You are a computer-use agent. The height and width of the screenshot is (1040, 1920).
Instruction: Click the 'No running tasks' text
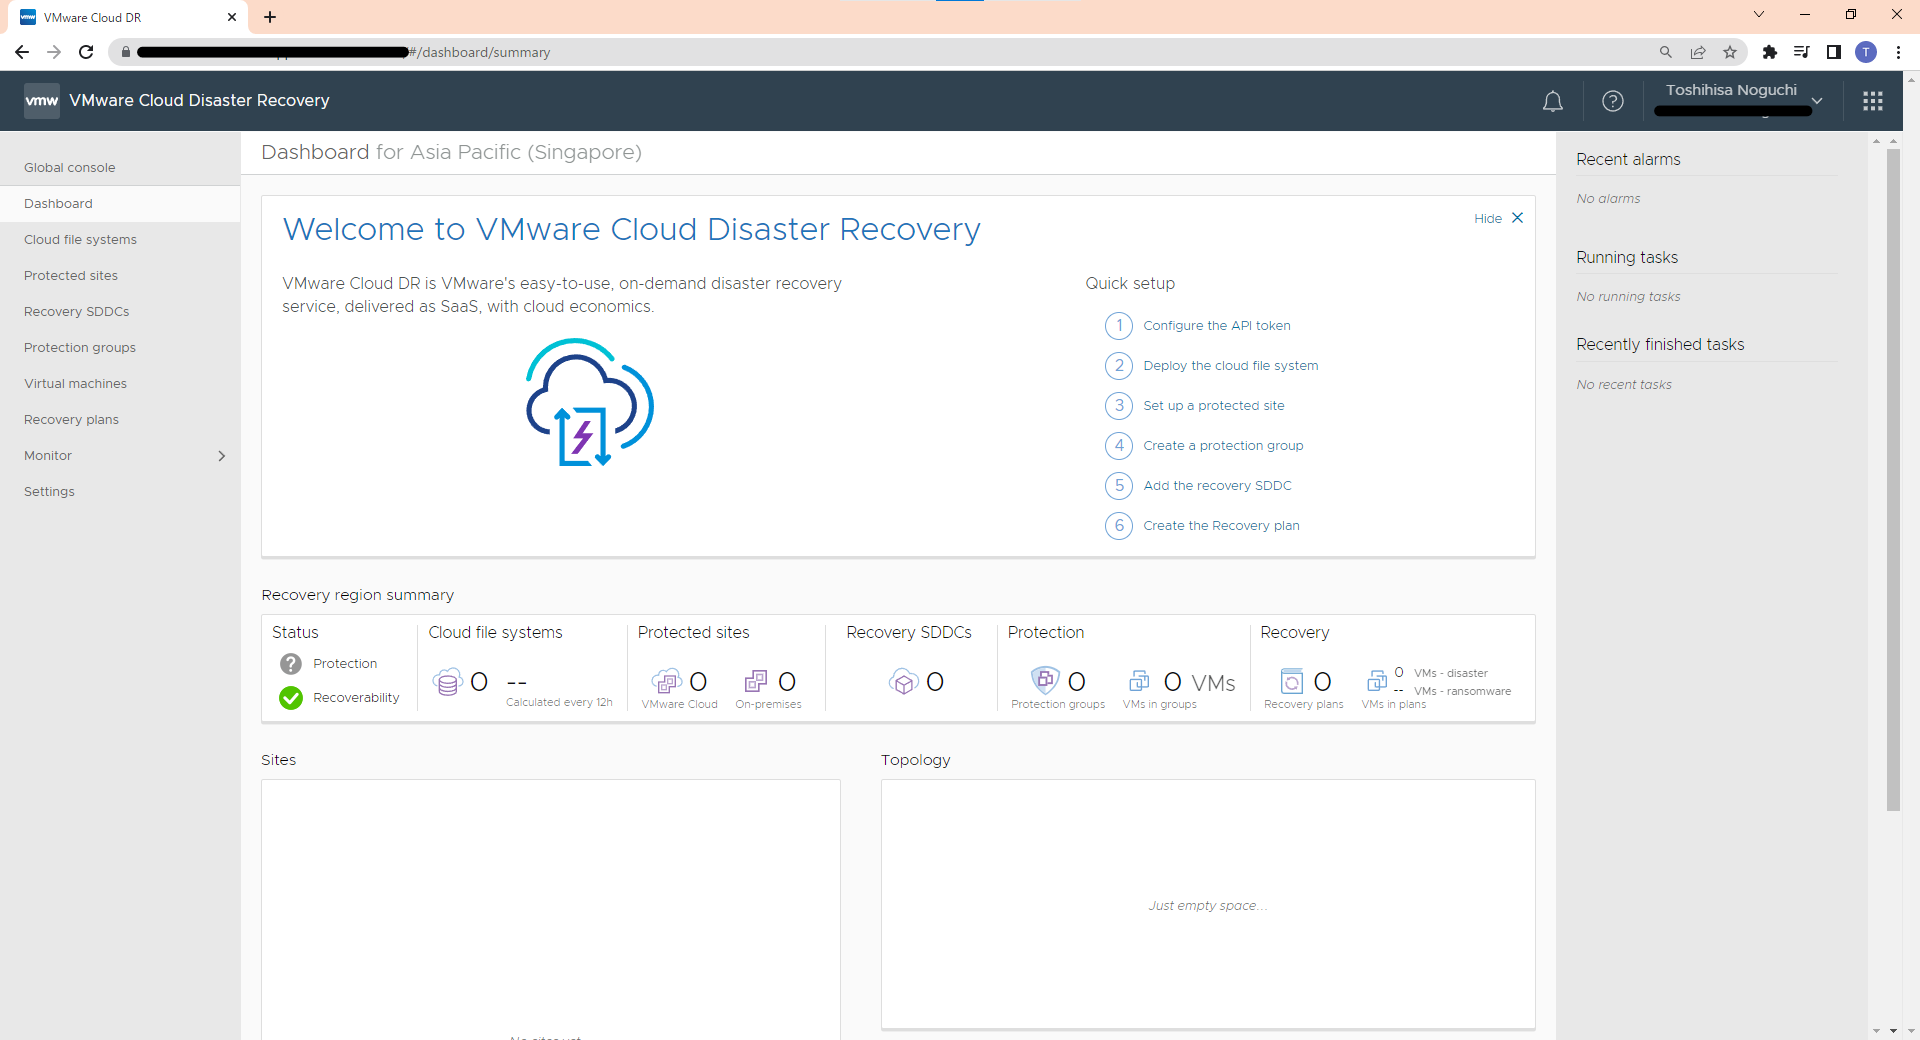click(x=1628, y=297)
